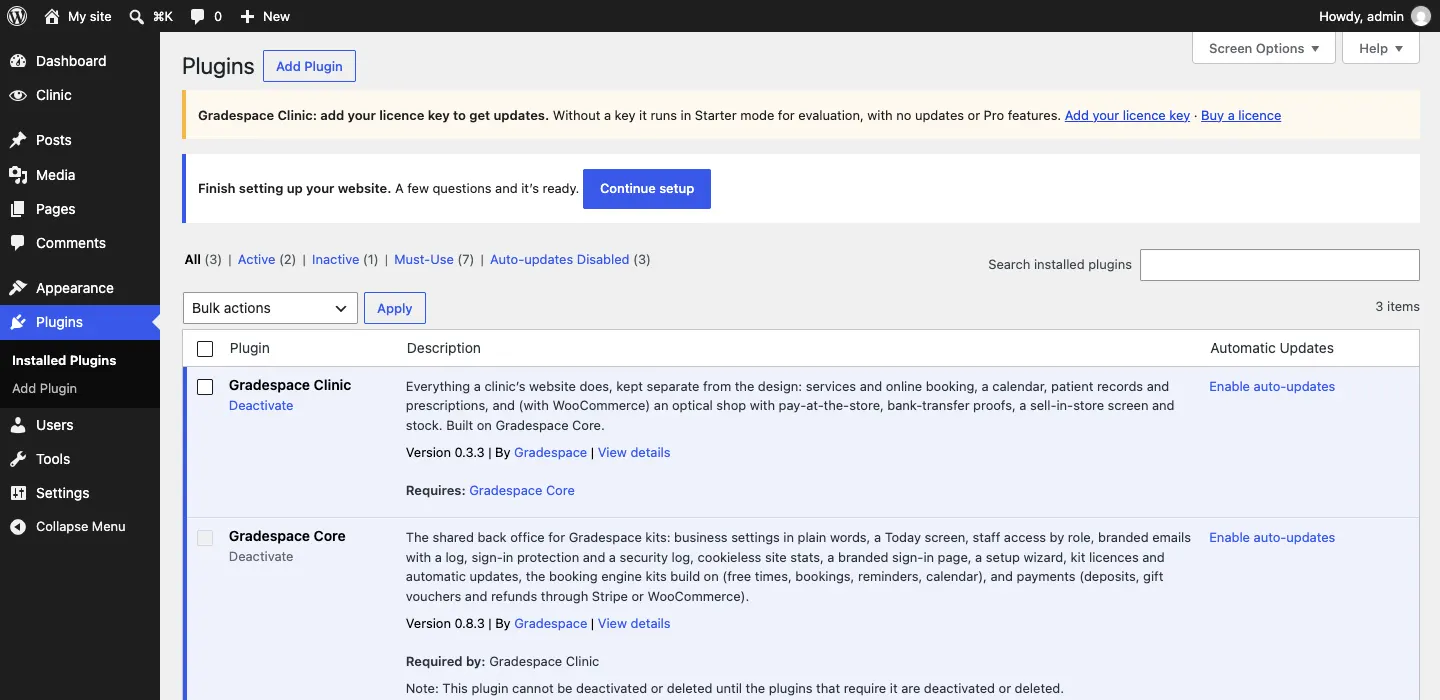Click the Appearance brush icon in sidebar
Screen dimensions: 1440x700
(18, 288)
